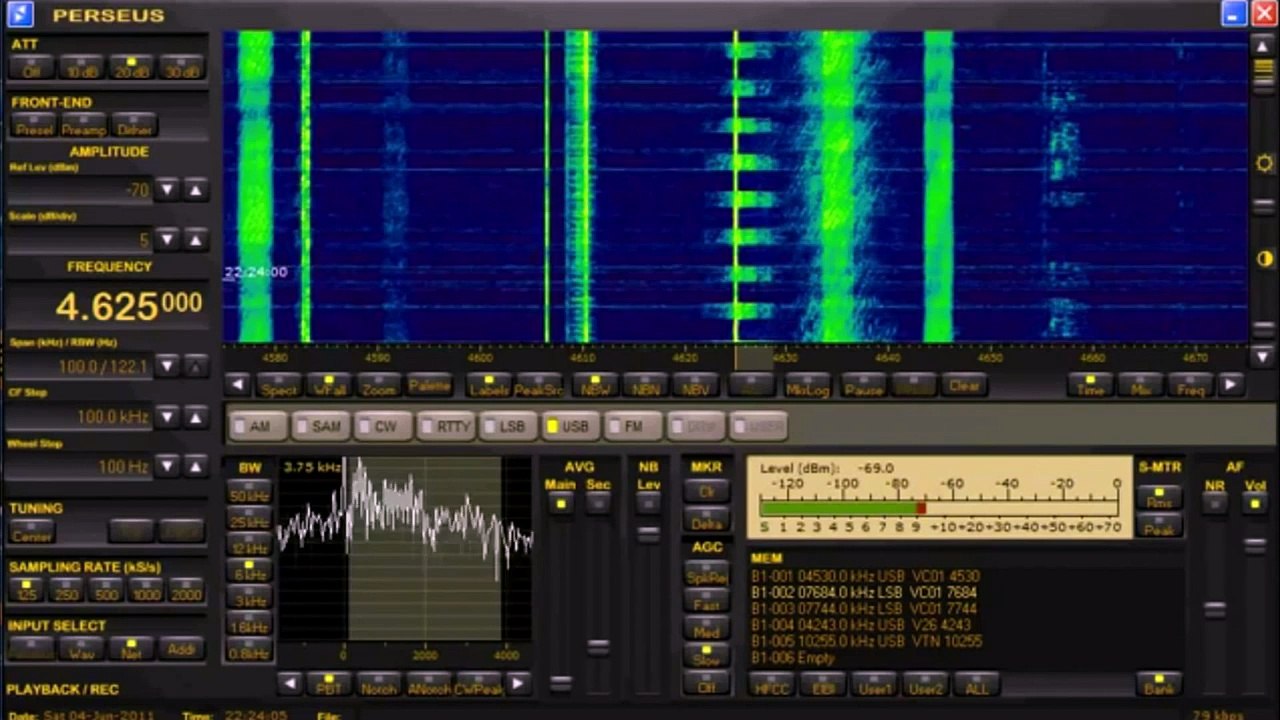Open the HFCC memory list

pyautogui.click(x=772, y=686)
